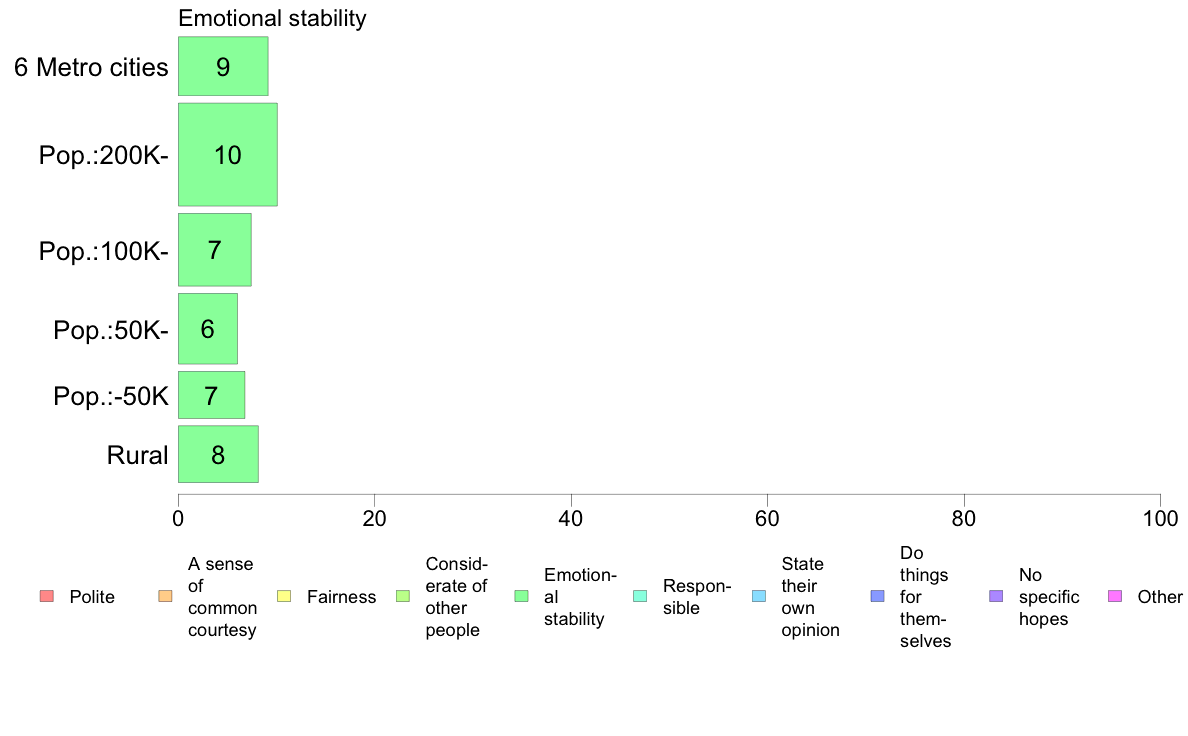Click the Emotional stability chart title
1188x736 pixels.
click(272, 18)
